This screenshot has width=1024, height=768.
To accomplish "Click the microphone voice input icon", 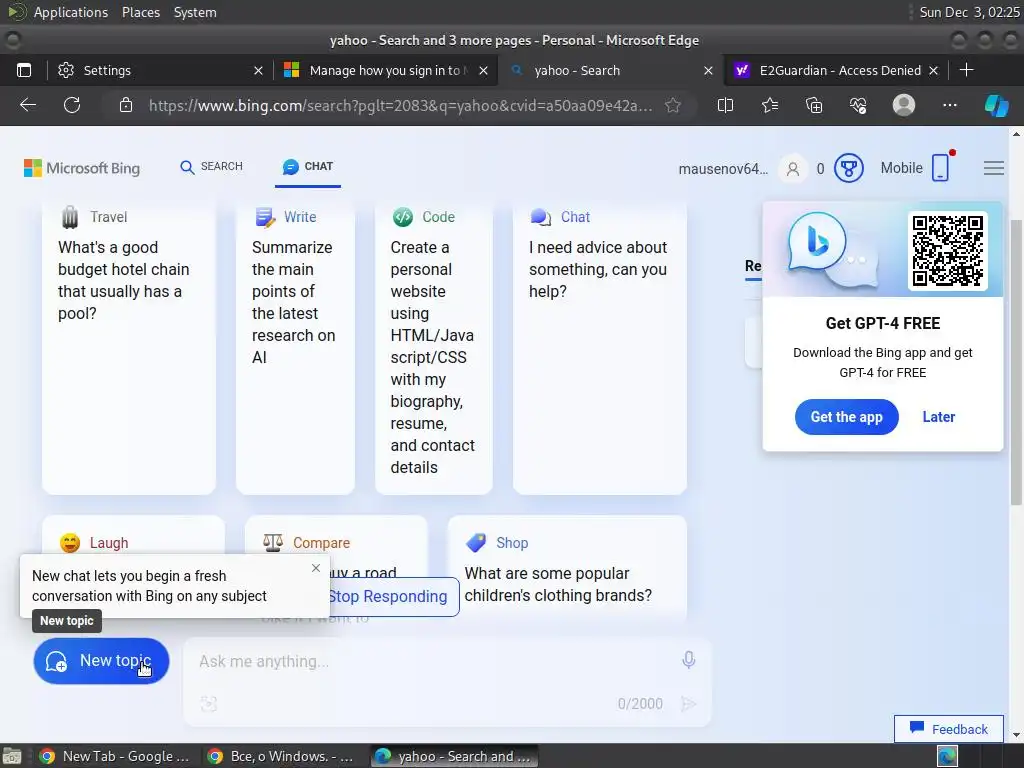I will (x=688, y=660).
